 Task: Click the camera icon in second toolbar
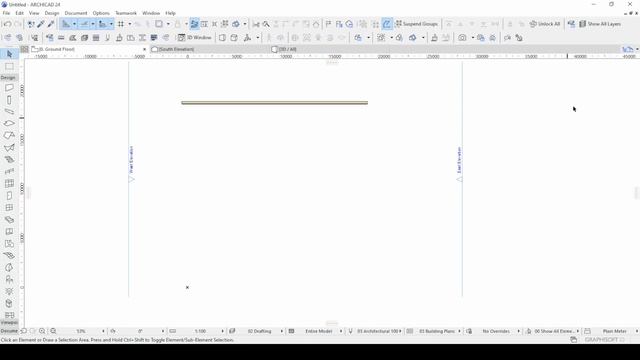coord(462,38)
